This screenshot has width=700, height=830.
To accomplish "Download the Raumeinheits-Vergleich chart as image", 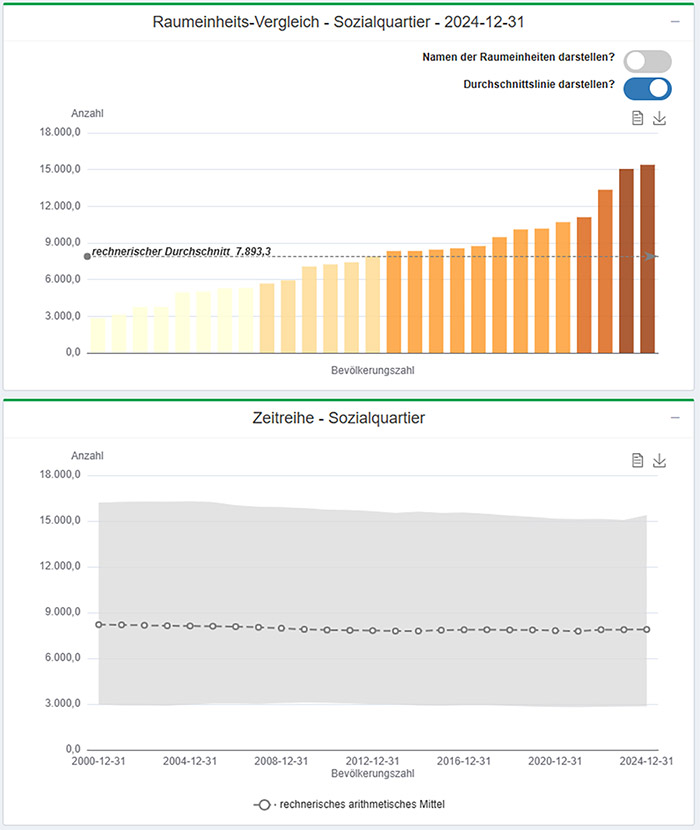I will 659,119.
